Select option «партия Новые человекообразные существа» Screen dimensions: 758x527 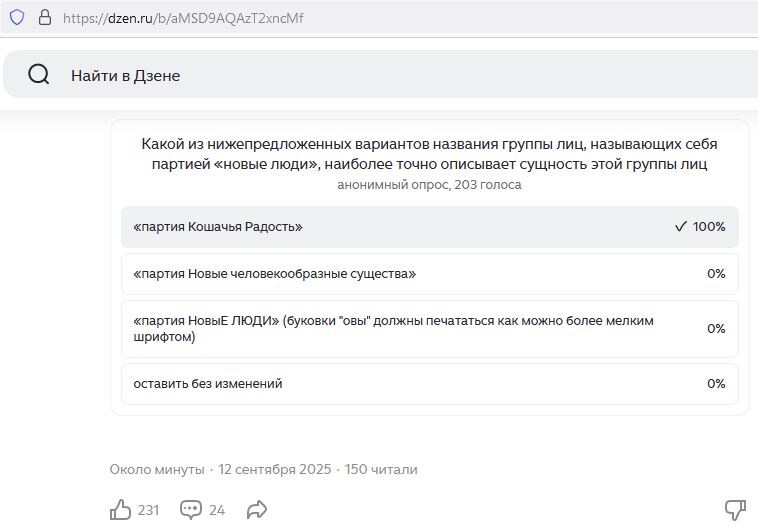(430, 274)
